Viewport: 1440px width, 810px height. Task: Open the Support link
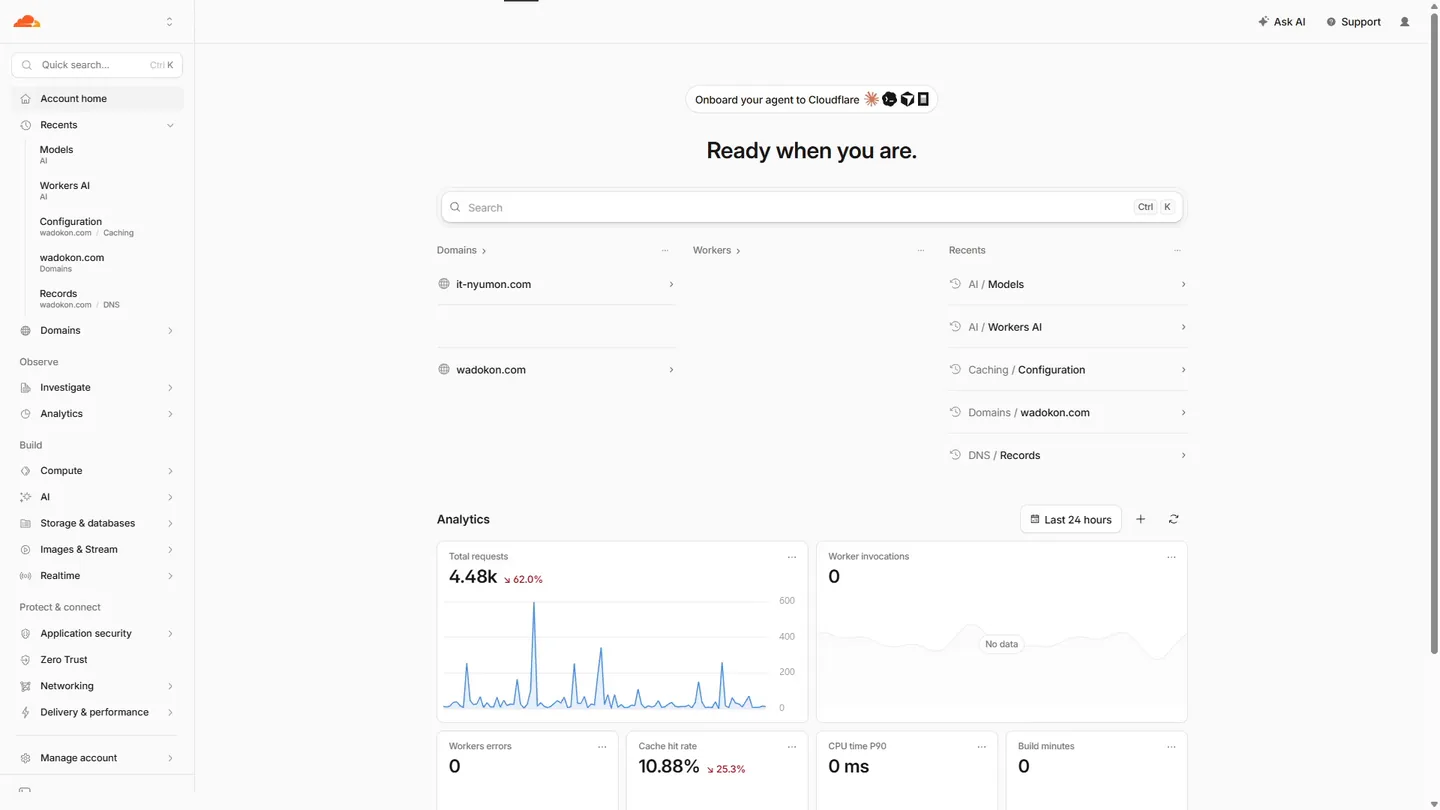click(x=1354, y=22)
